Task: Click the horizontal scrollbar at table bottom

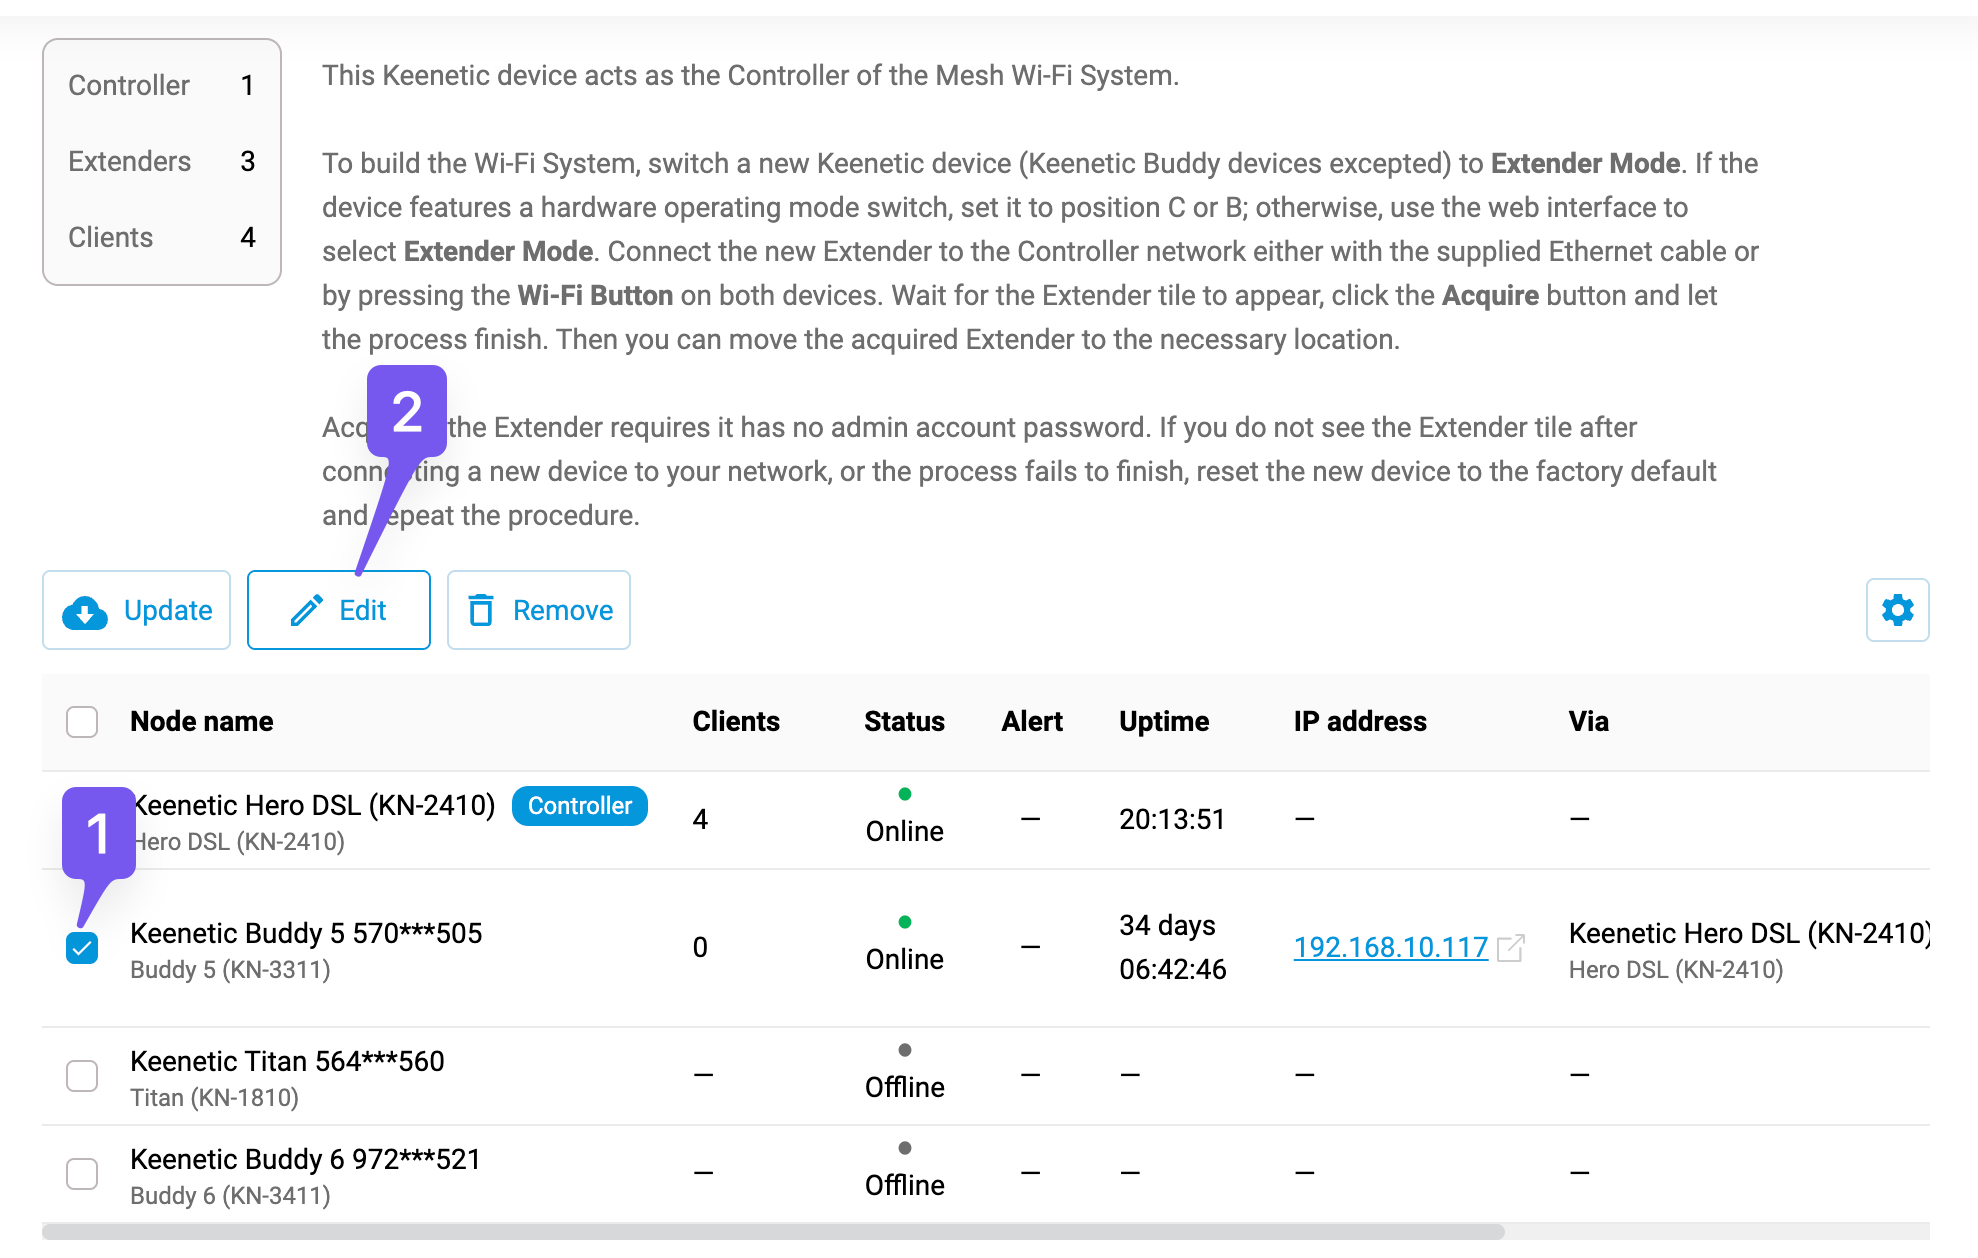Action: [773, 1232]
